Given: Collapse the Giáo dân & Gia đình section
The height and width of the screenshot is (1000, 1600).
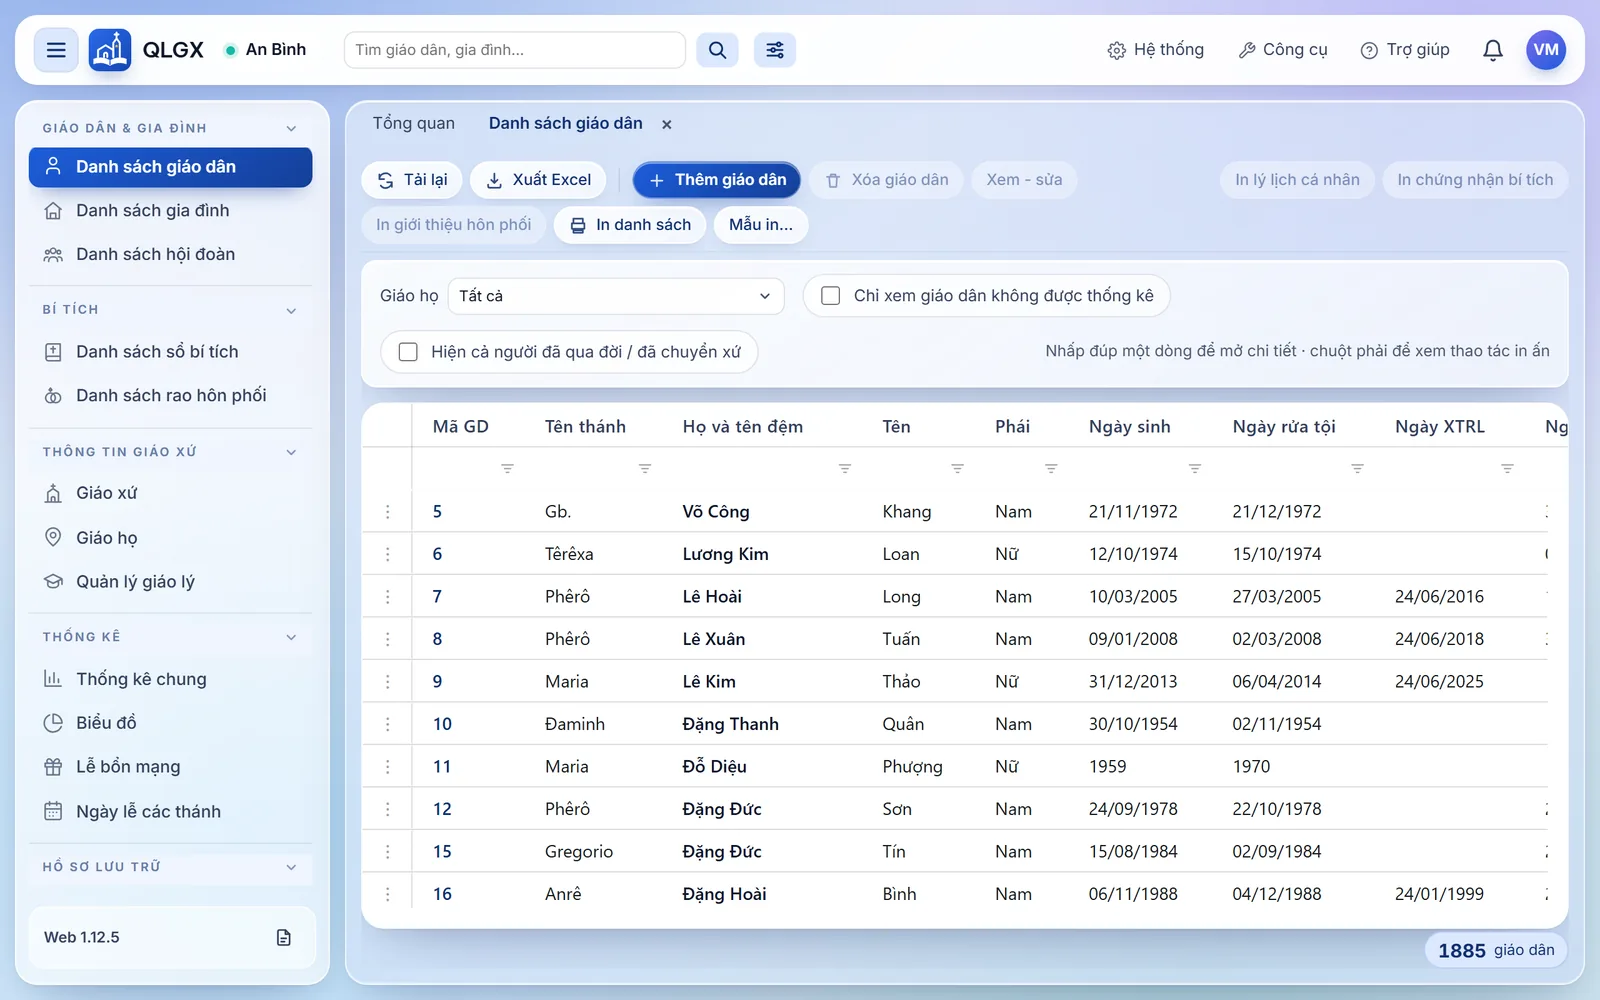Looking at the screenshot, I should 291,128.
